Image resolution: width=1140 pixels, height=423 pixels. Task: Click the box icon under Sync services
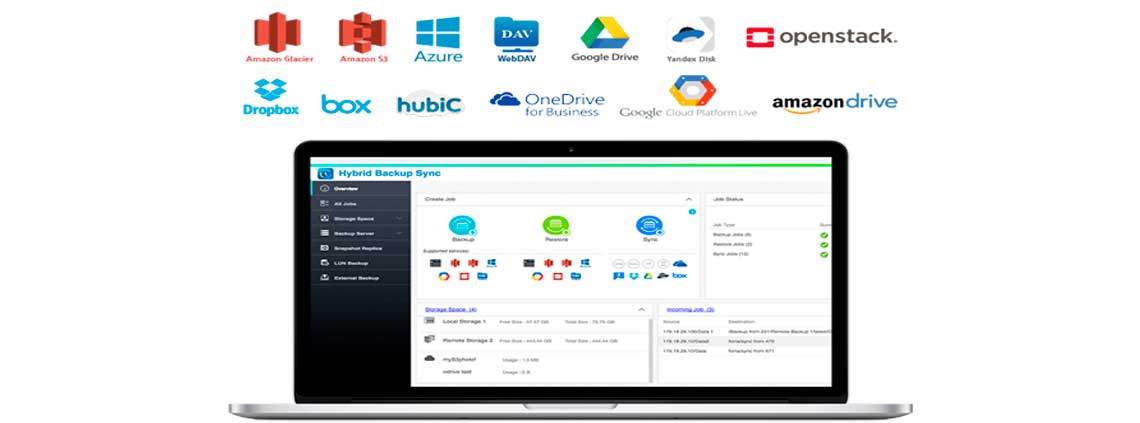(680, 275)
